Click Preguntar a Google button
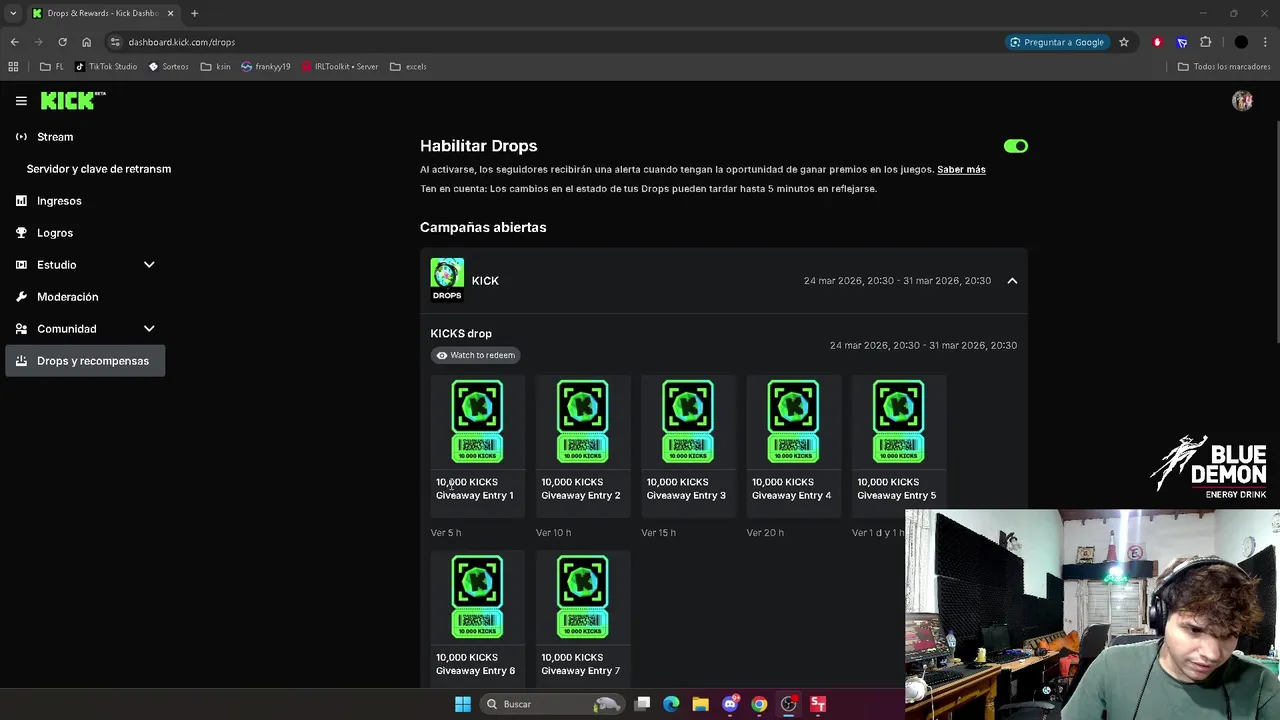The height and width of the screenshot is (720, 1280). pos(1057,42)
